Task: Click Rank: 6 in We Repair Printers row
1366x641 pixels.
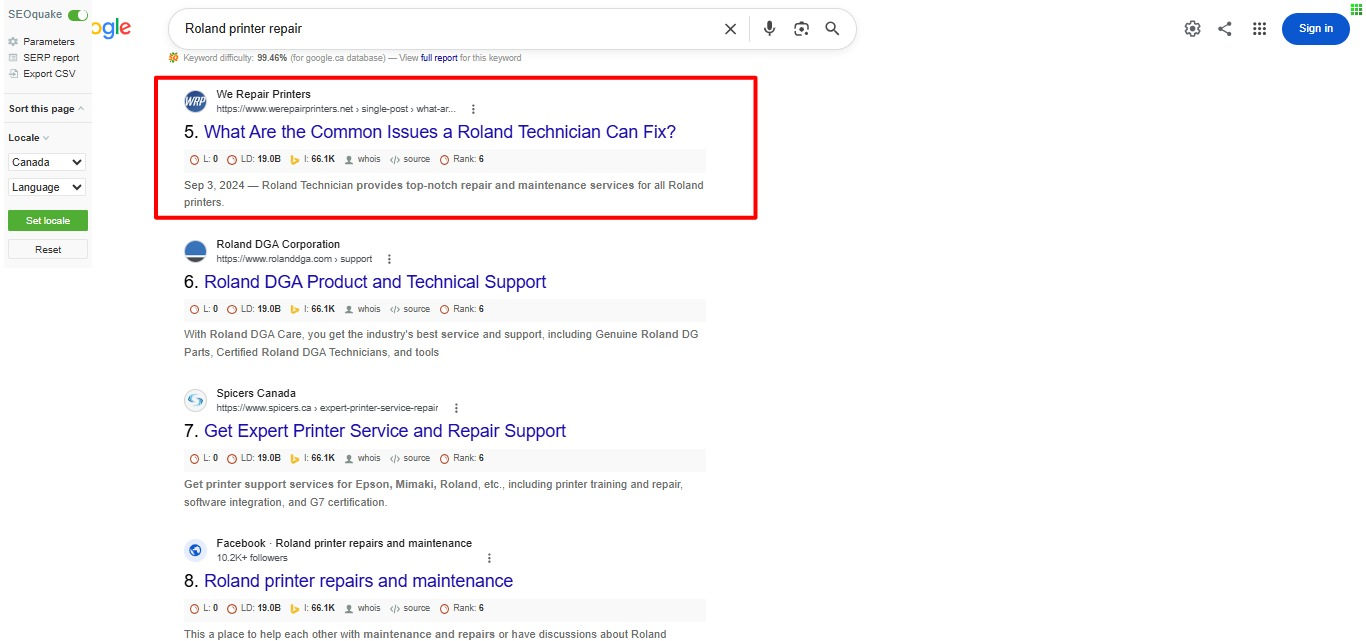Action: pyautogui.click(x=462, y=159)
